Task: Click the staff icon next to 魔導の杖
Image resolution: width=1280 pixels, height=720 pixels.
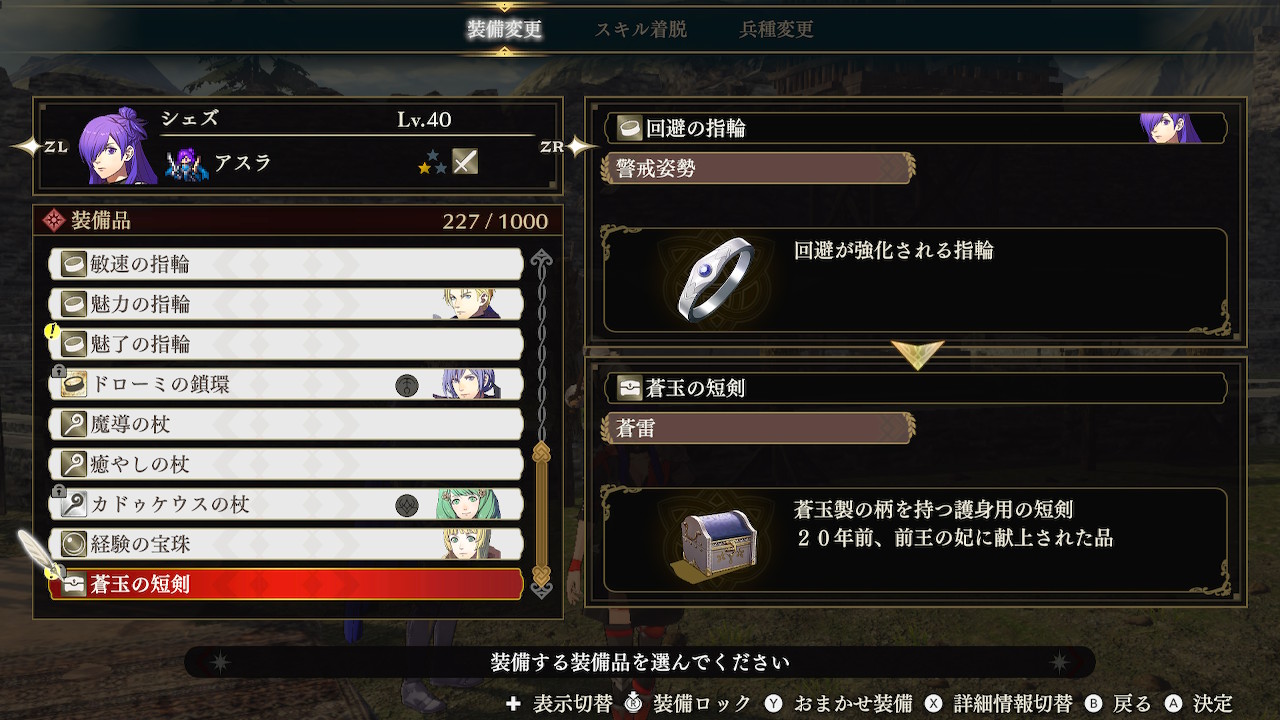Action: coord(73,424)
